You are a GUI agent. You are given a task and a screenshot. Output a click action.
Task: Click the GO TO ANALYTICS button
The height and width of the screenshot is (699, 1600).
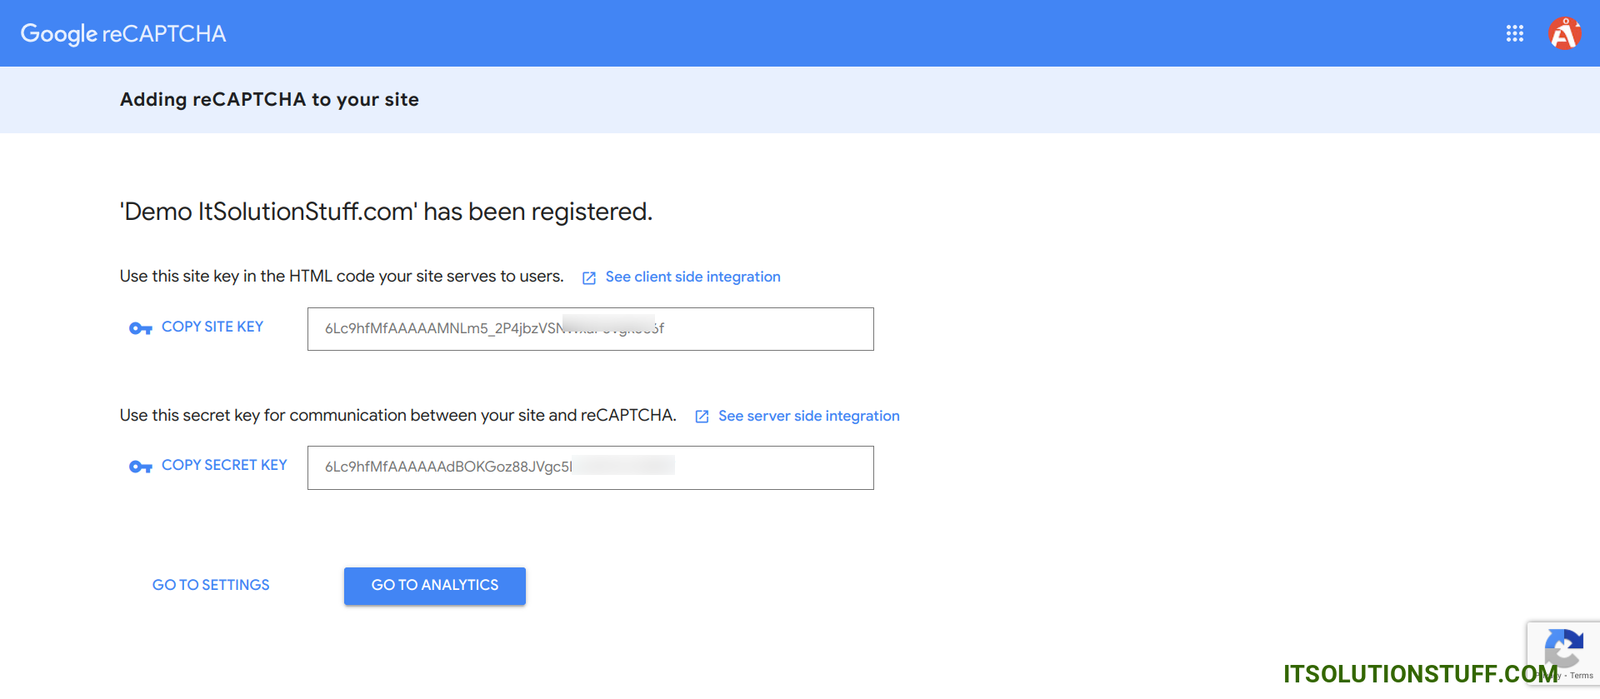435,586
